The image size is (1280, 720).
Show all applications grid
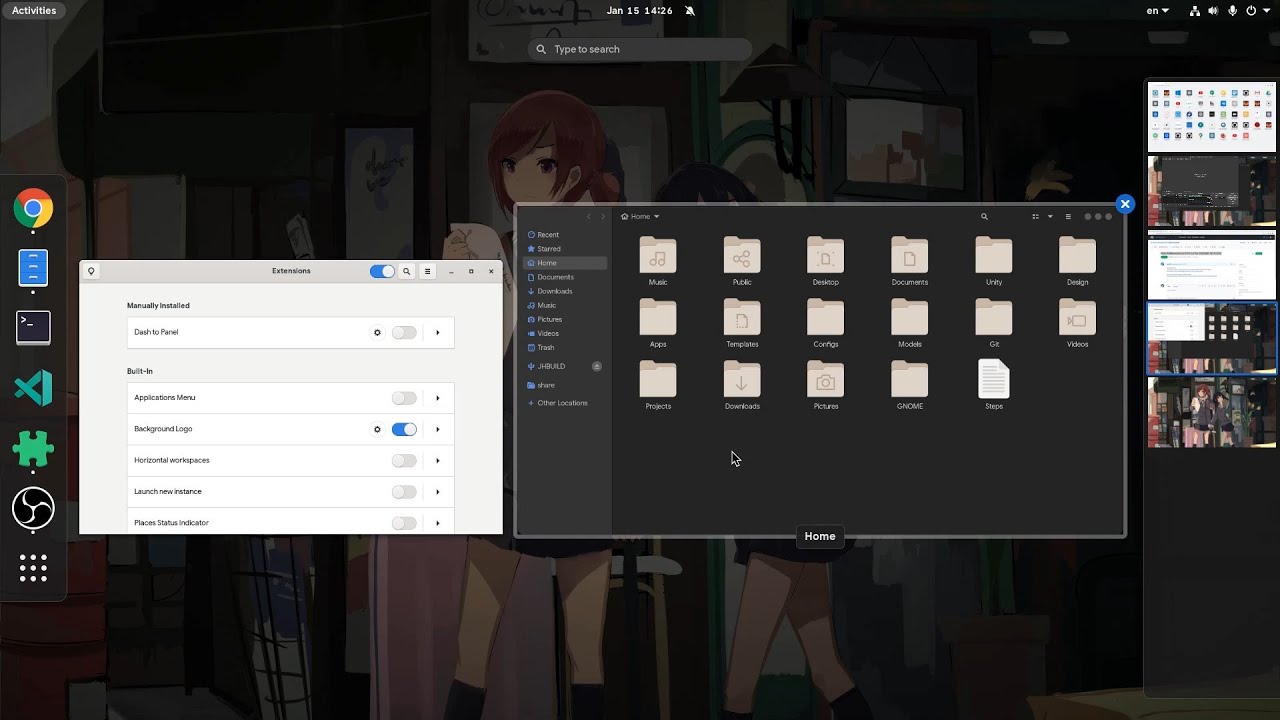33,568
